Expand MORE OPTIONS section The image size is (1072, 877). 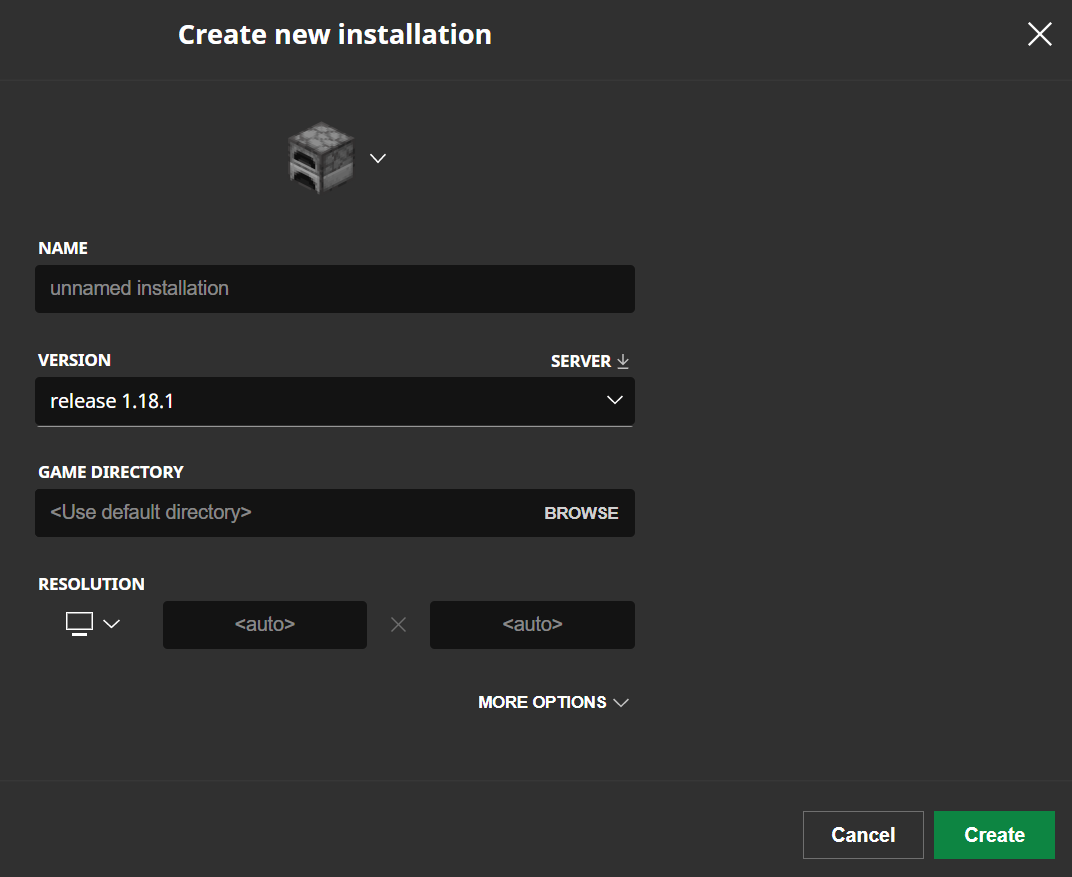click(542, 702)
